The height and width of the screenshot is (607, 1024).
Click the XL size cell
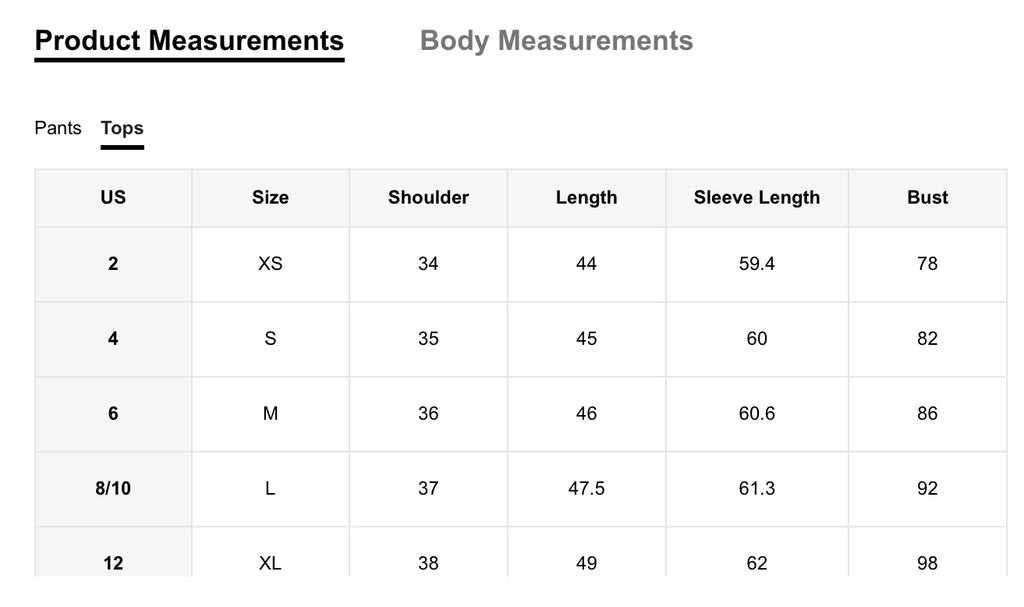pos(270,563)
